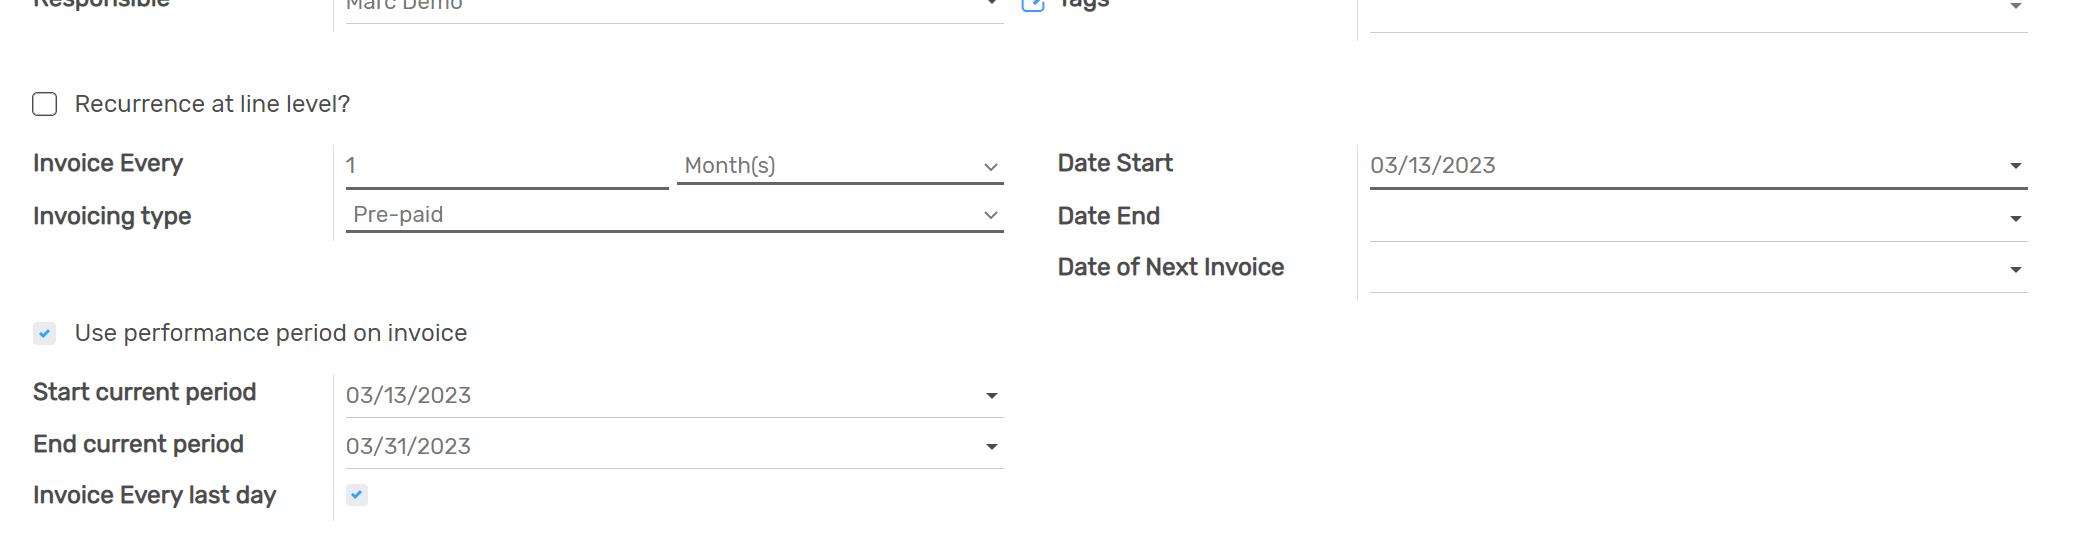Click the external link icon beside Tags
The width and height of the screenshot is (2085, 540).
[x=1033, y=5]
